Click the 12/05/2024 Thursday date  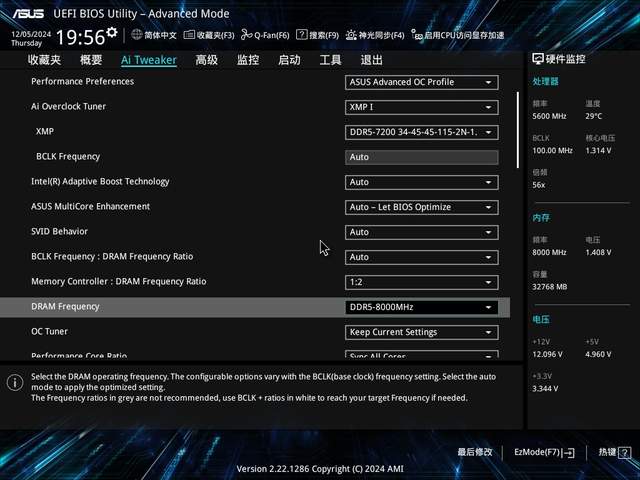click(31, 39)
